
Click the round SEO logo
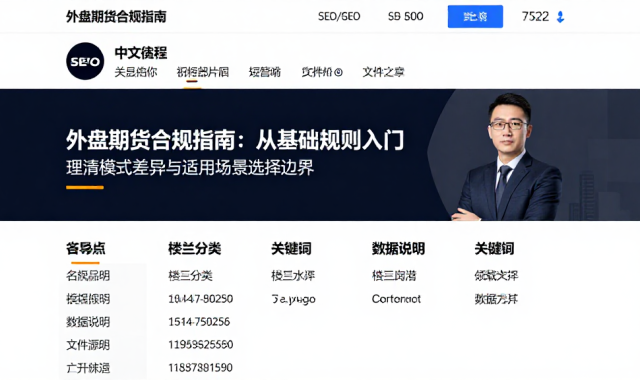tap(85, 61)
